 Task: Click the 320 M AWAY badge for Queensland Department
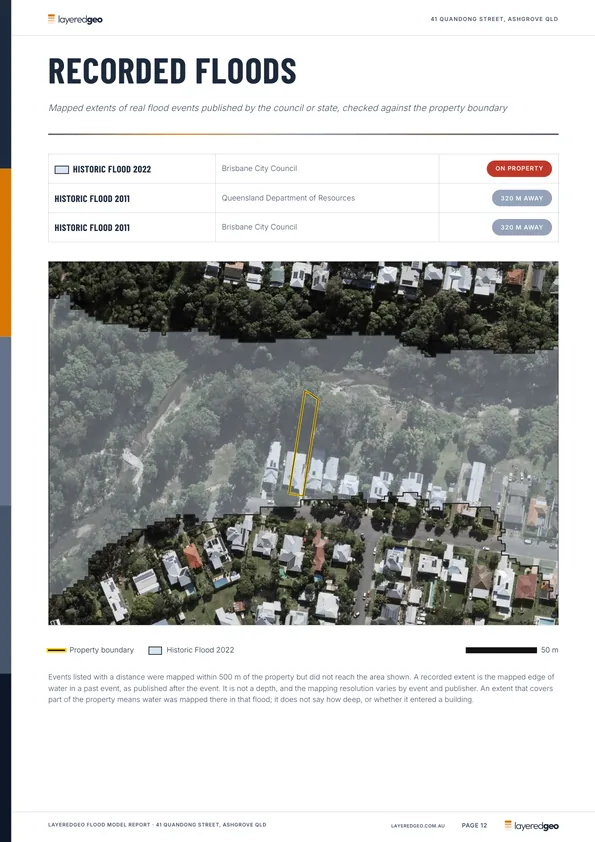click(x=522, y=198)
